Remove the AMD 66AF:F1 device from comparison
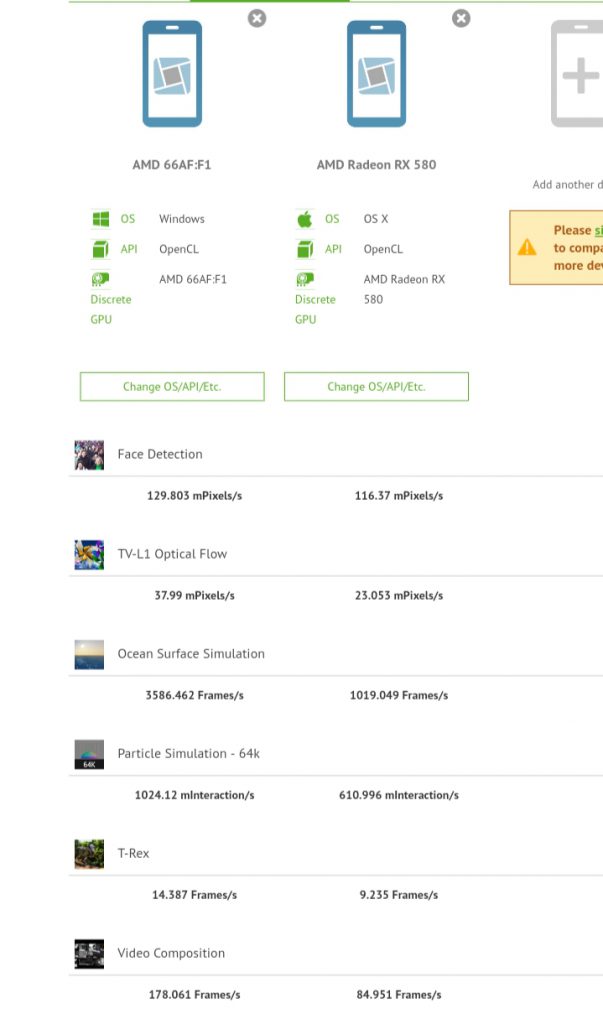Image resolution: width=603 pixels, height=1024 pixels. pyautogui.click(x=257, y=18)
